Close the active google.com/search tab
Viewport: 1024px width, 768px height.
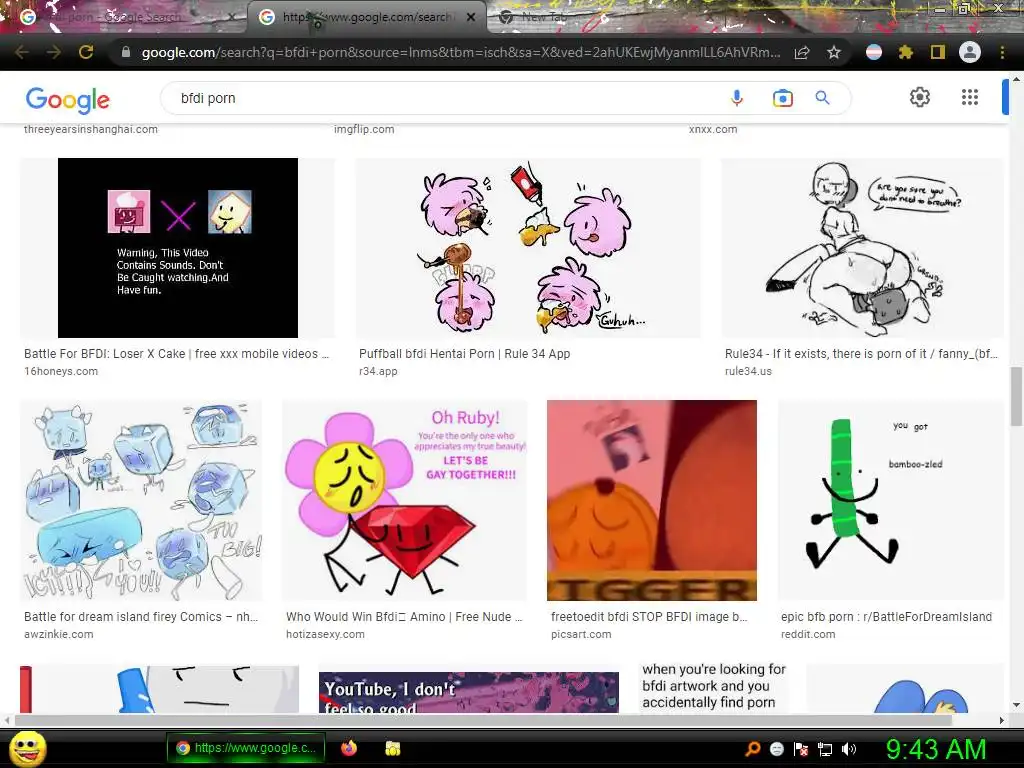[x=471, y=18]
